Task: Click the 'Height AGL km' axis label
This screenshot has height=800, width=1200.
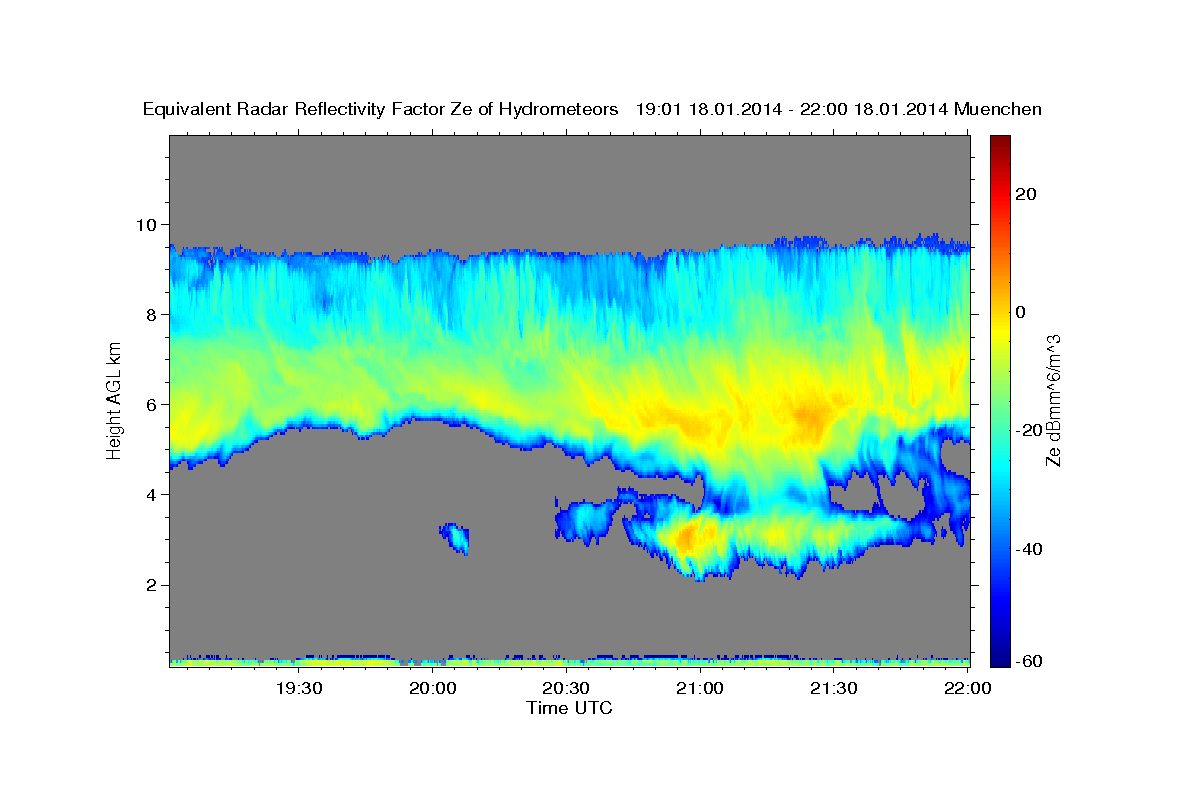Action: 114,399
